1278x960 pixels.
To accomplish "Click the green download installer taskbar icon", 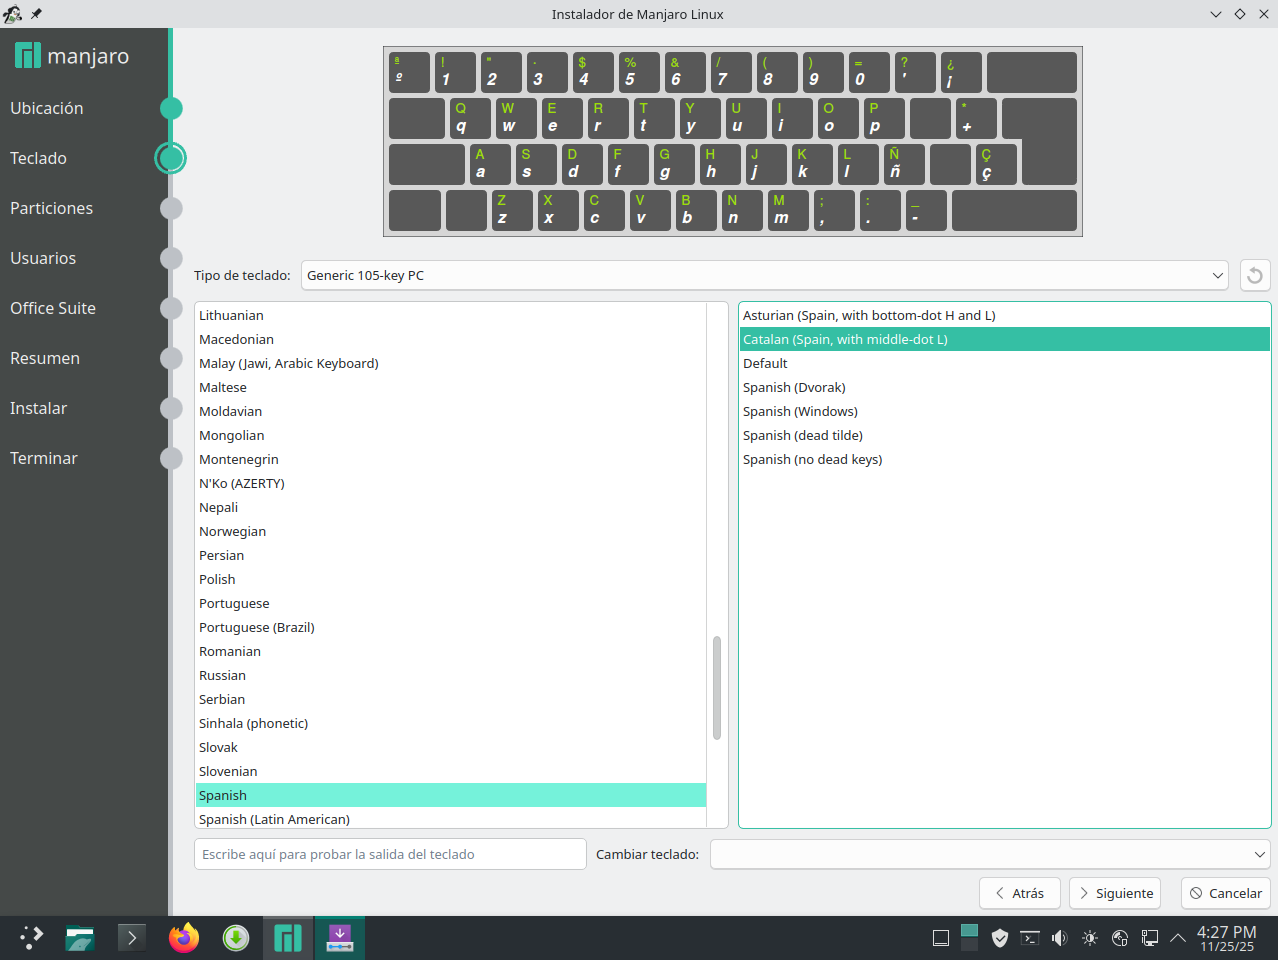I will [x=236, y=938].
